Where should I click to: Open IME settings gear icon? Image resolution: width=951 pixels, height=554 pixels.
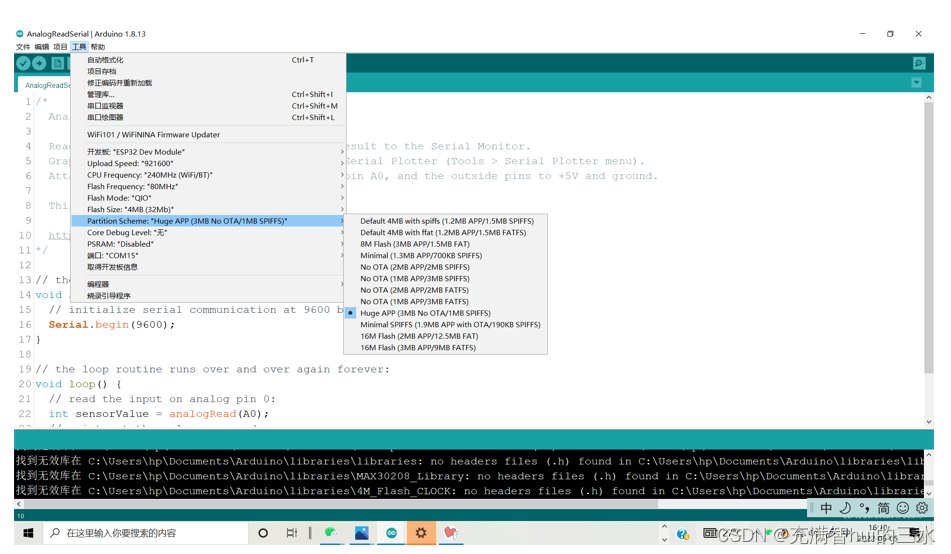coord(922,508)
